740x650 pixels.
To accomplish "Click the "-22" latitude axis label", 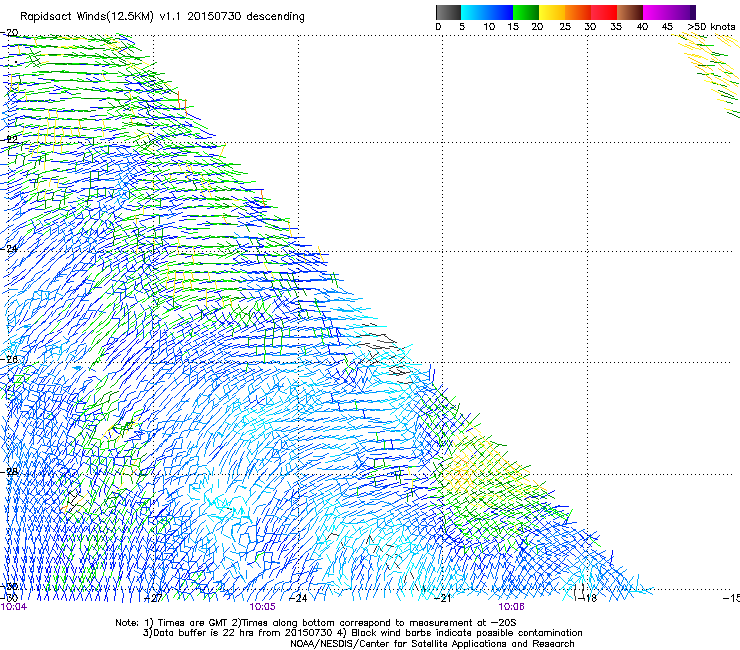I will tap(9, 139).
